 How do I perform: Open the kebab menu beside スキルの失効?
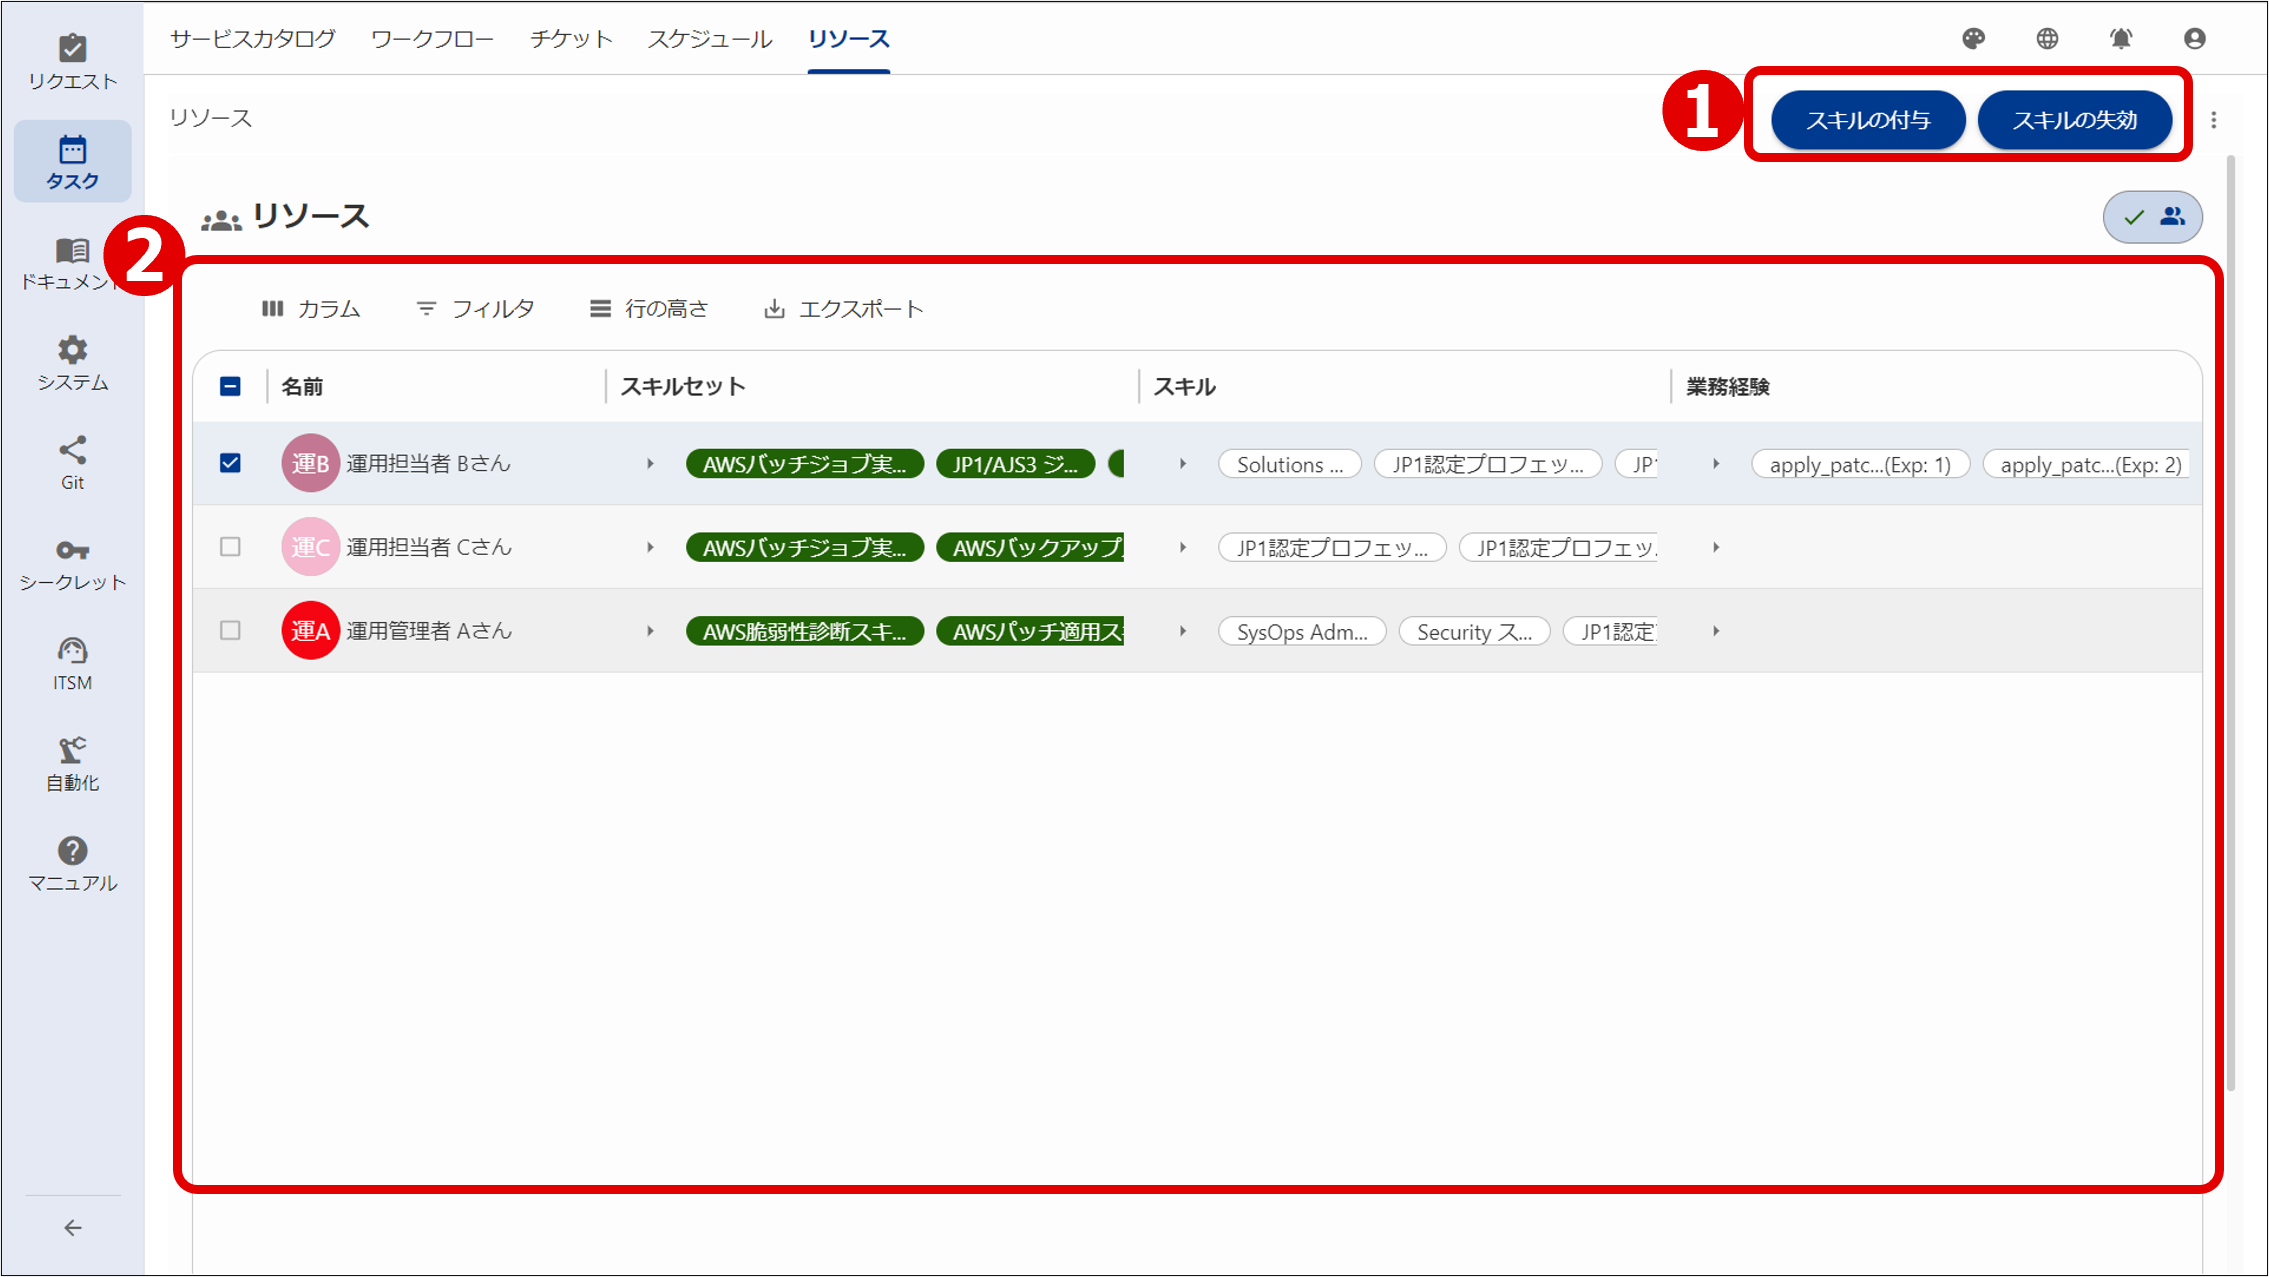[x=2216, y=119]
